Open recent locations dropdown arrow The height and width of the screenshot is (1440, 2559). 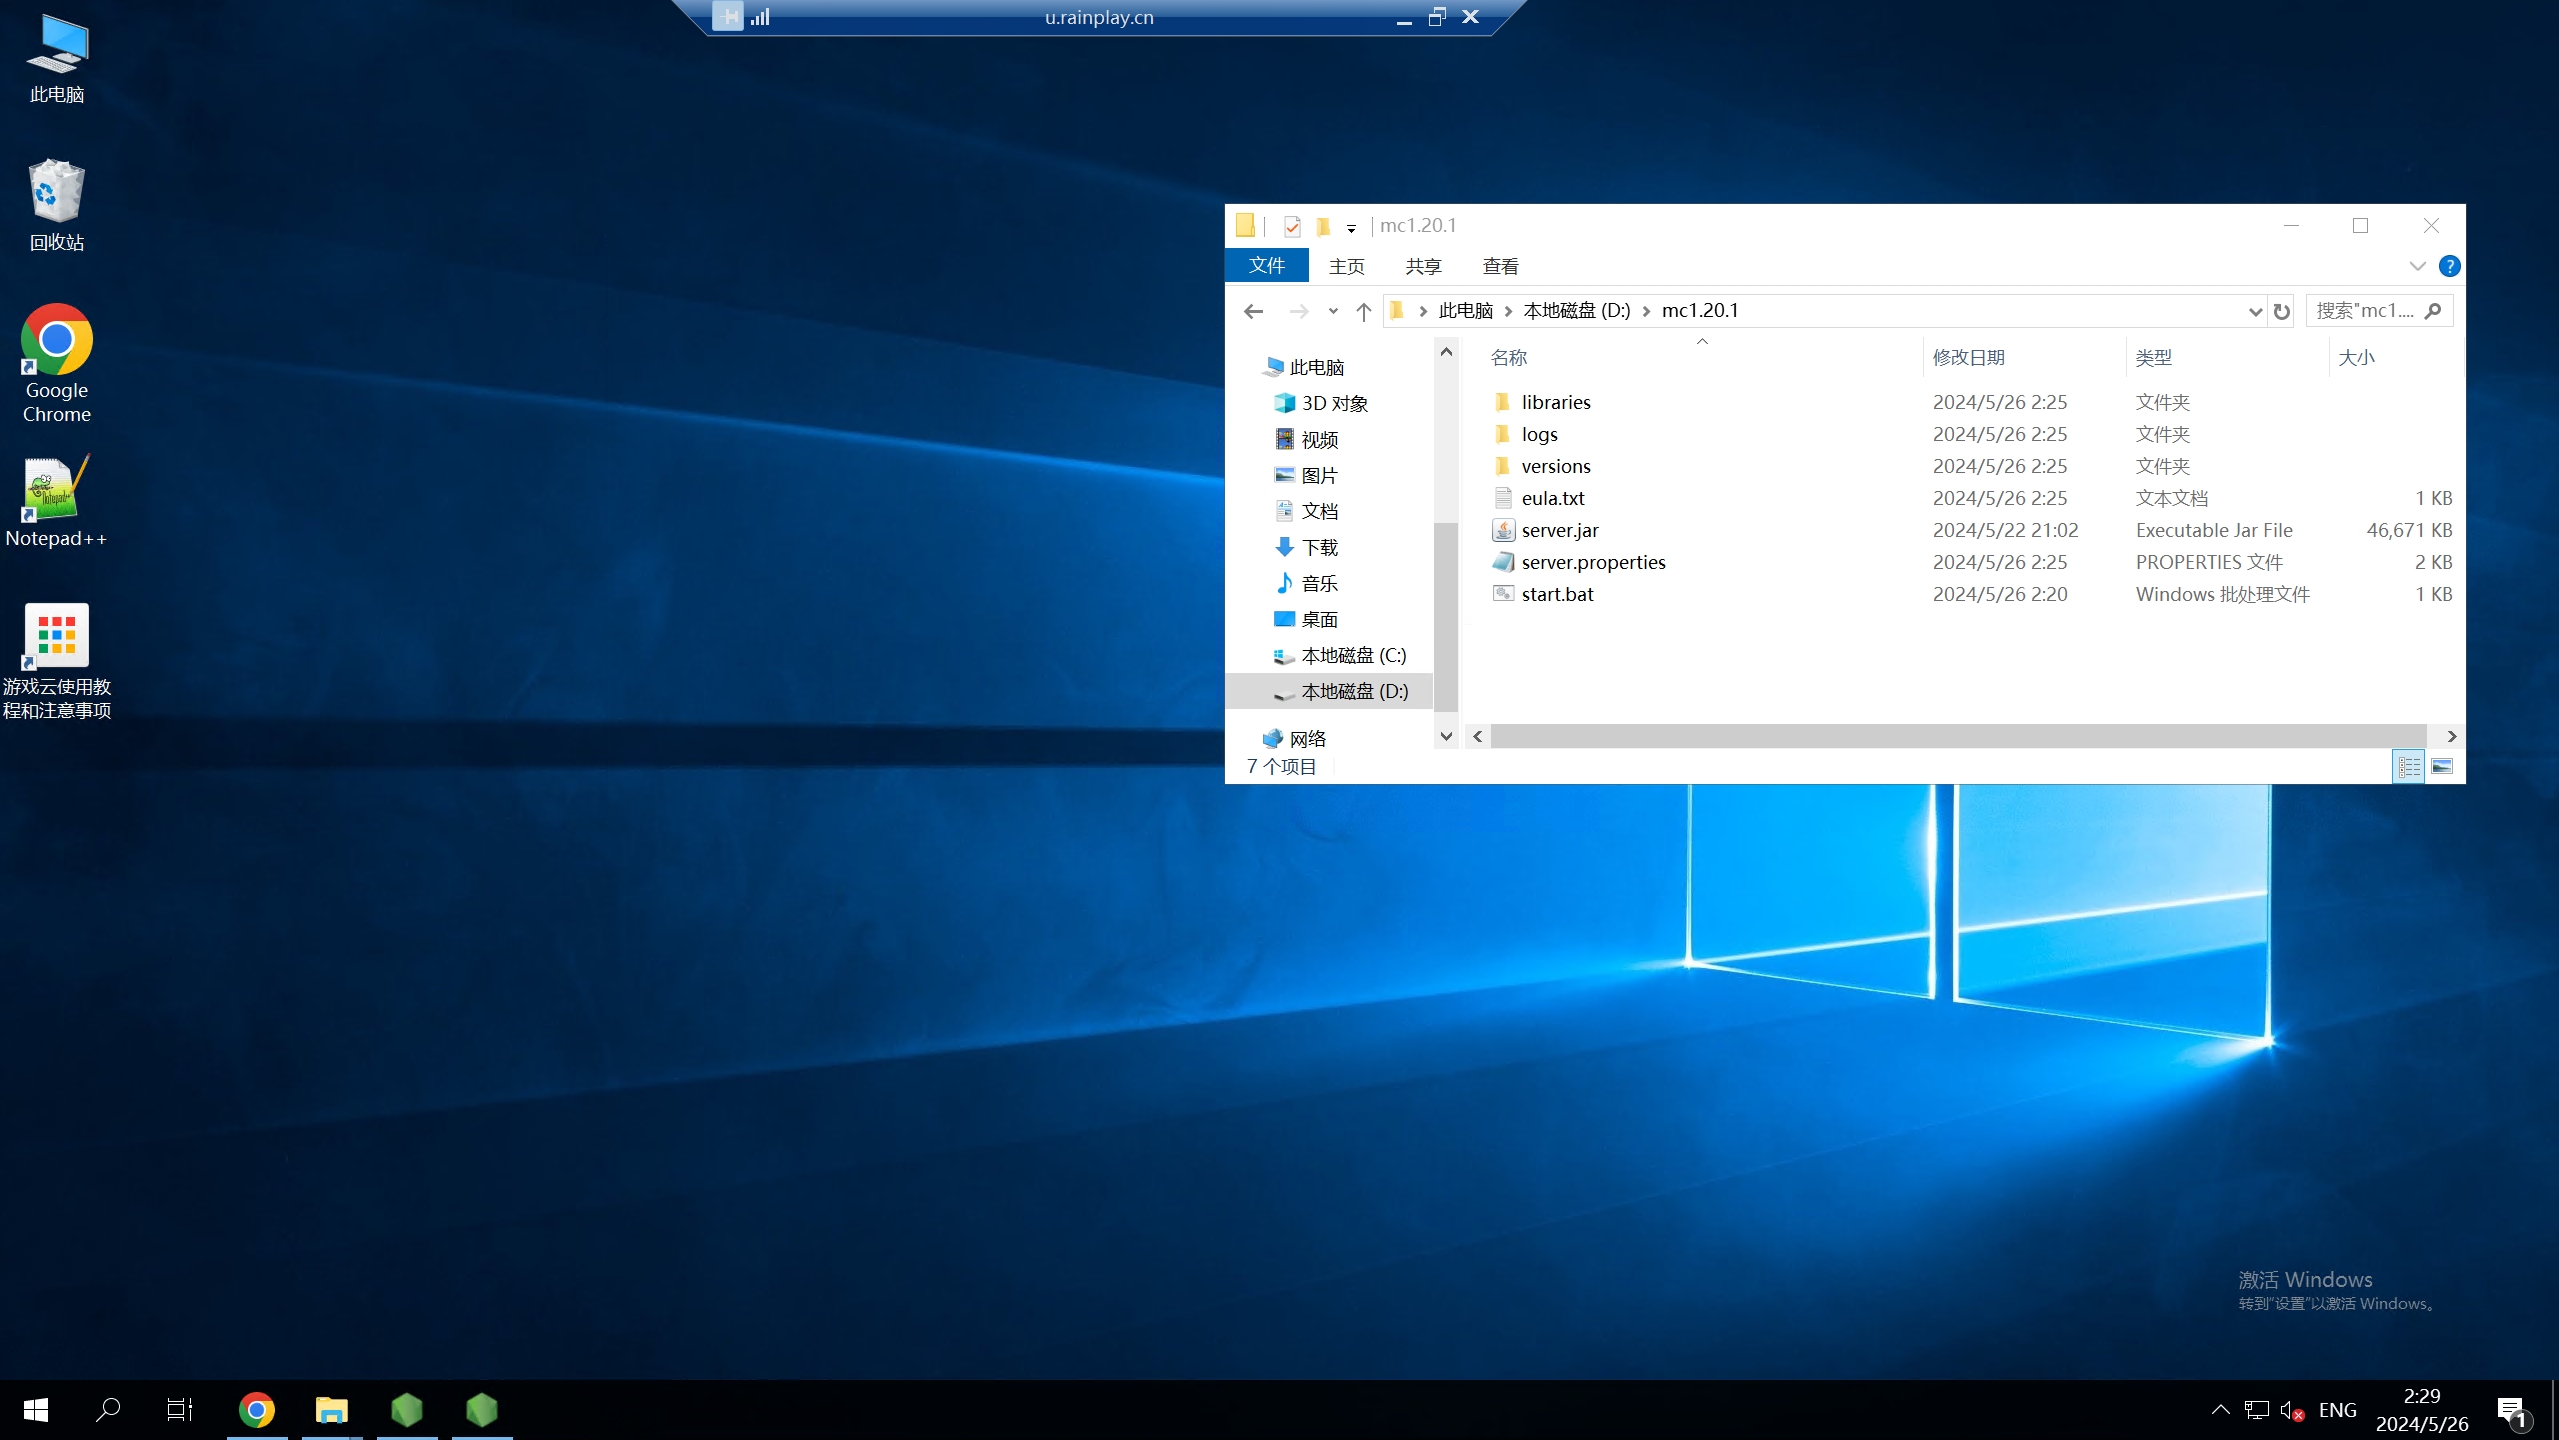(1333, 311)
